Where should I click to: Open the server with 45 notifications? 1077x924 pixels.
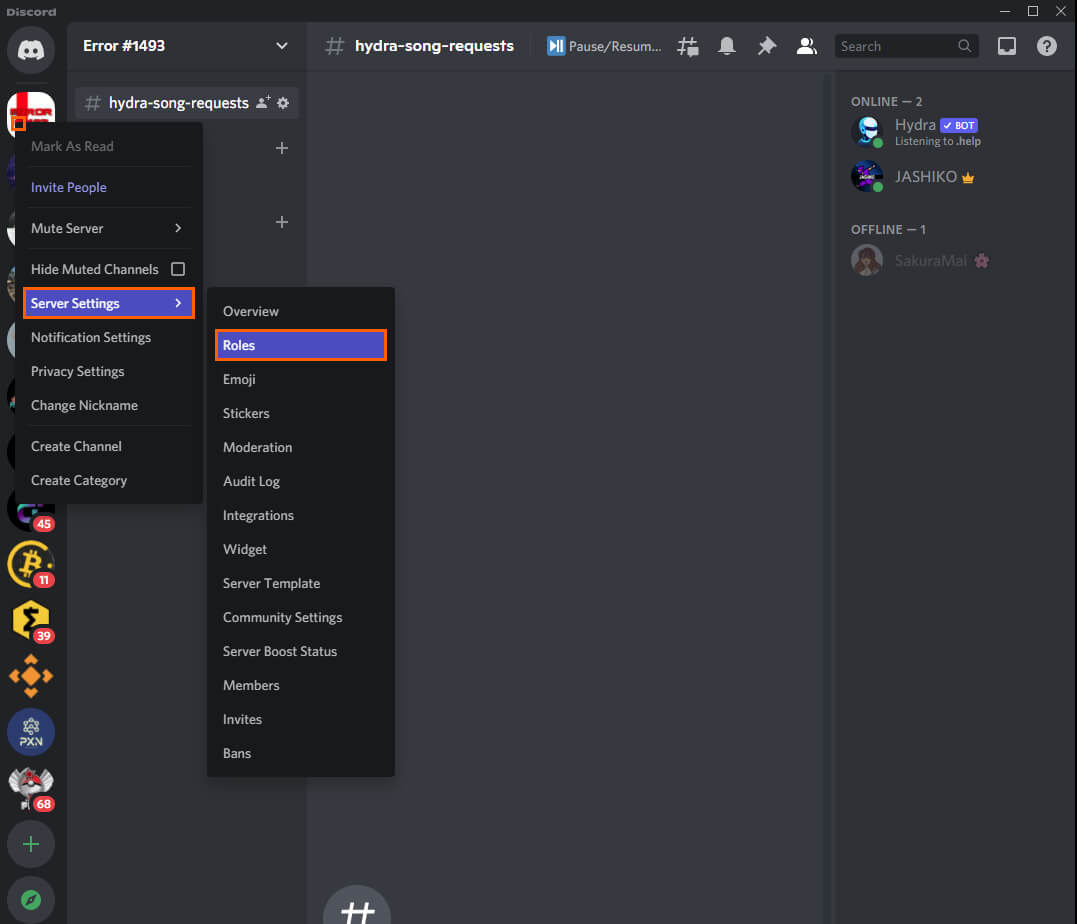(x=31, y=511)
